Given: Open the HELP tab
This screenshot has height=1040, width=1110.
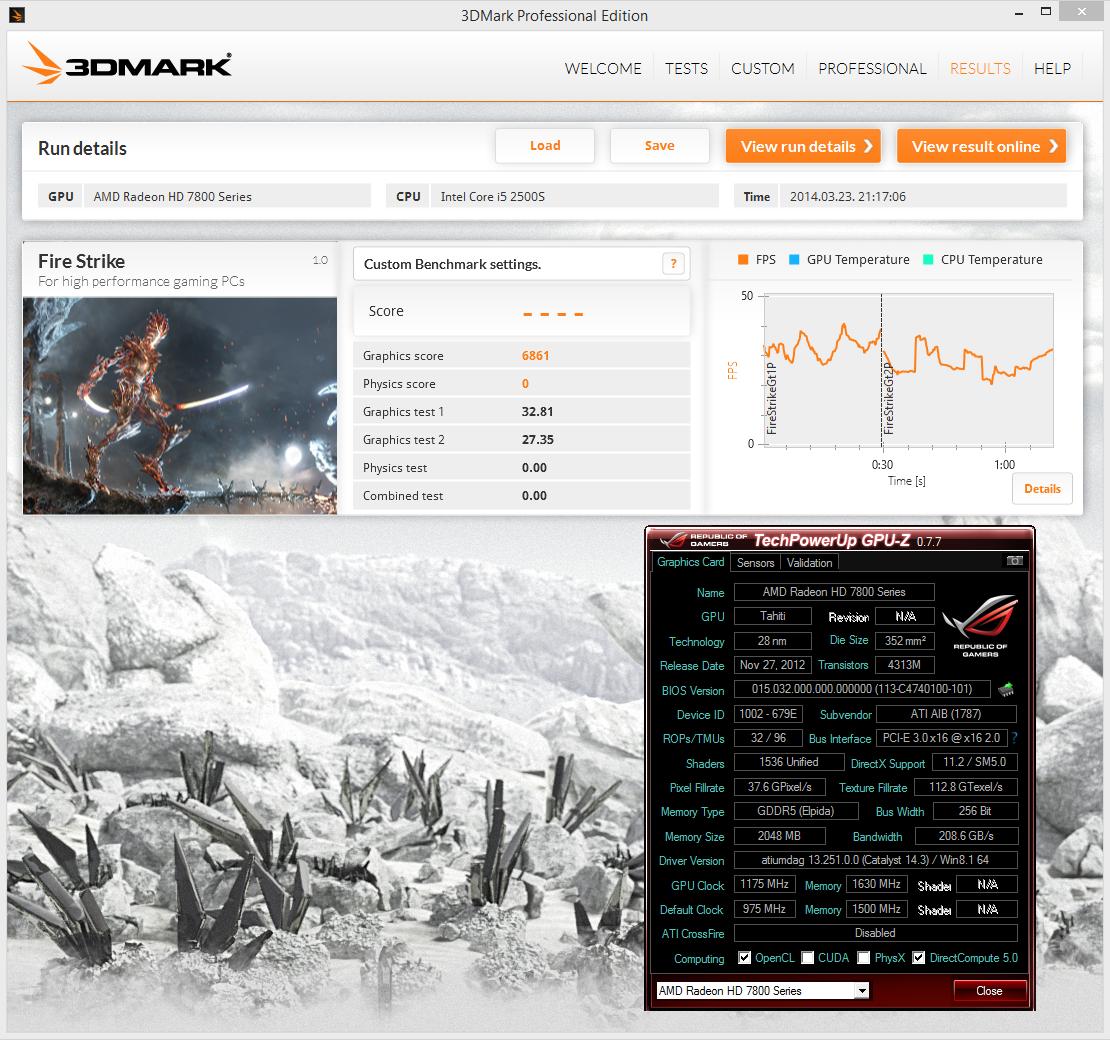Looking at the screenshot, I should click(x=1052, y=69).
